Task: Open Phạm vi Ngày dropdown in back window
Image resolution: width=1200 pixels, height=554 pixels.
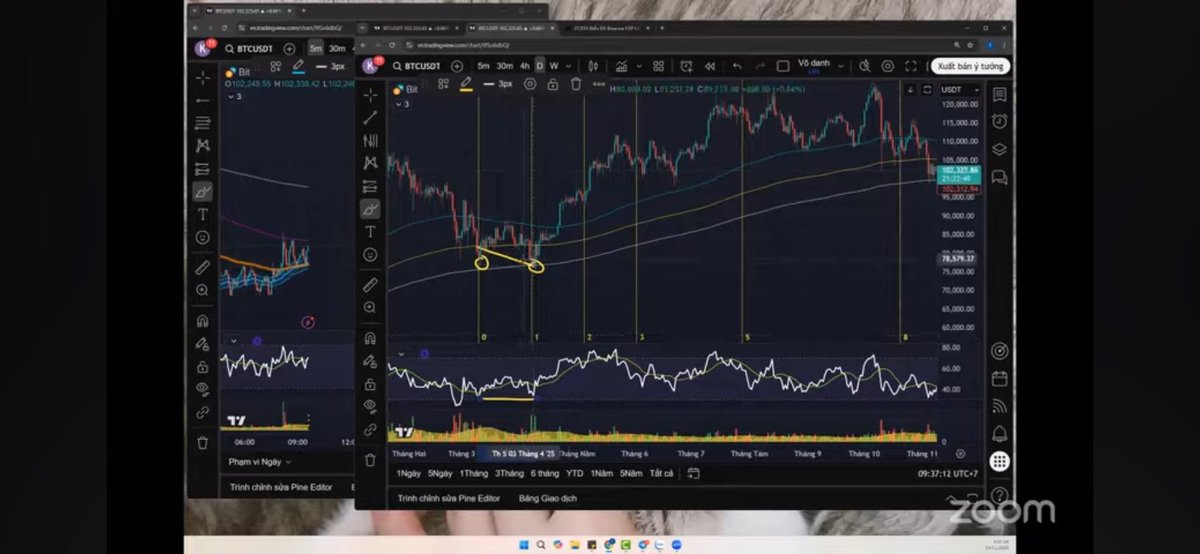Action: click(260, 461)
